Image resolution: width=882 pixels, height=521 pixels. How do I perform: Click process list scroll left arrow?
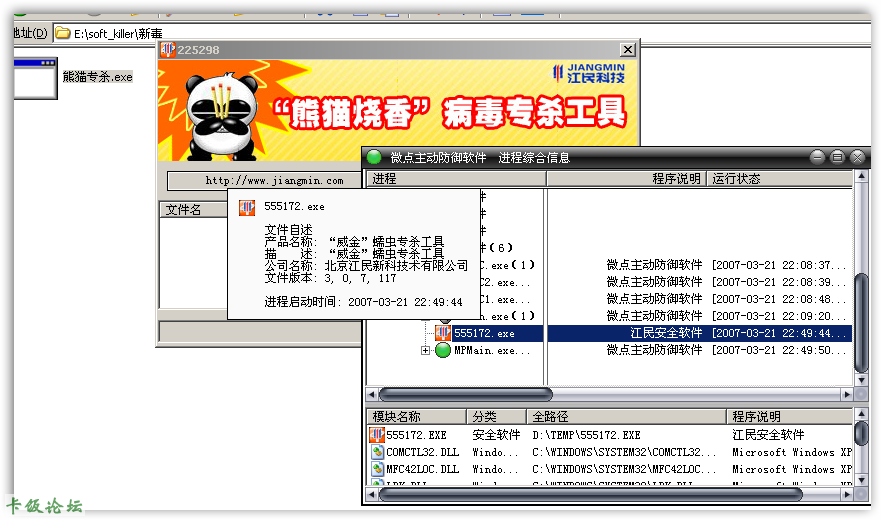[372, 394]
